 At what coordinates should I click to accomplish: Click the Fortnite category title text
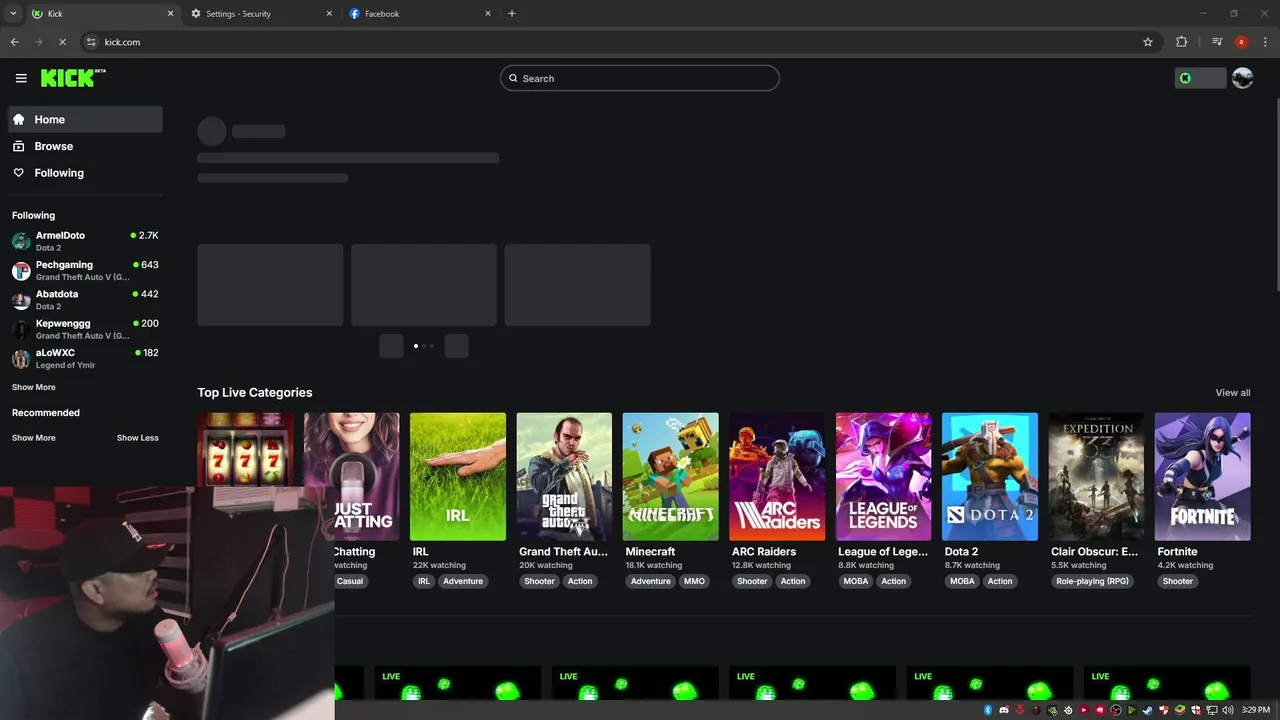click(1177, 552)
